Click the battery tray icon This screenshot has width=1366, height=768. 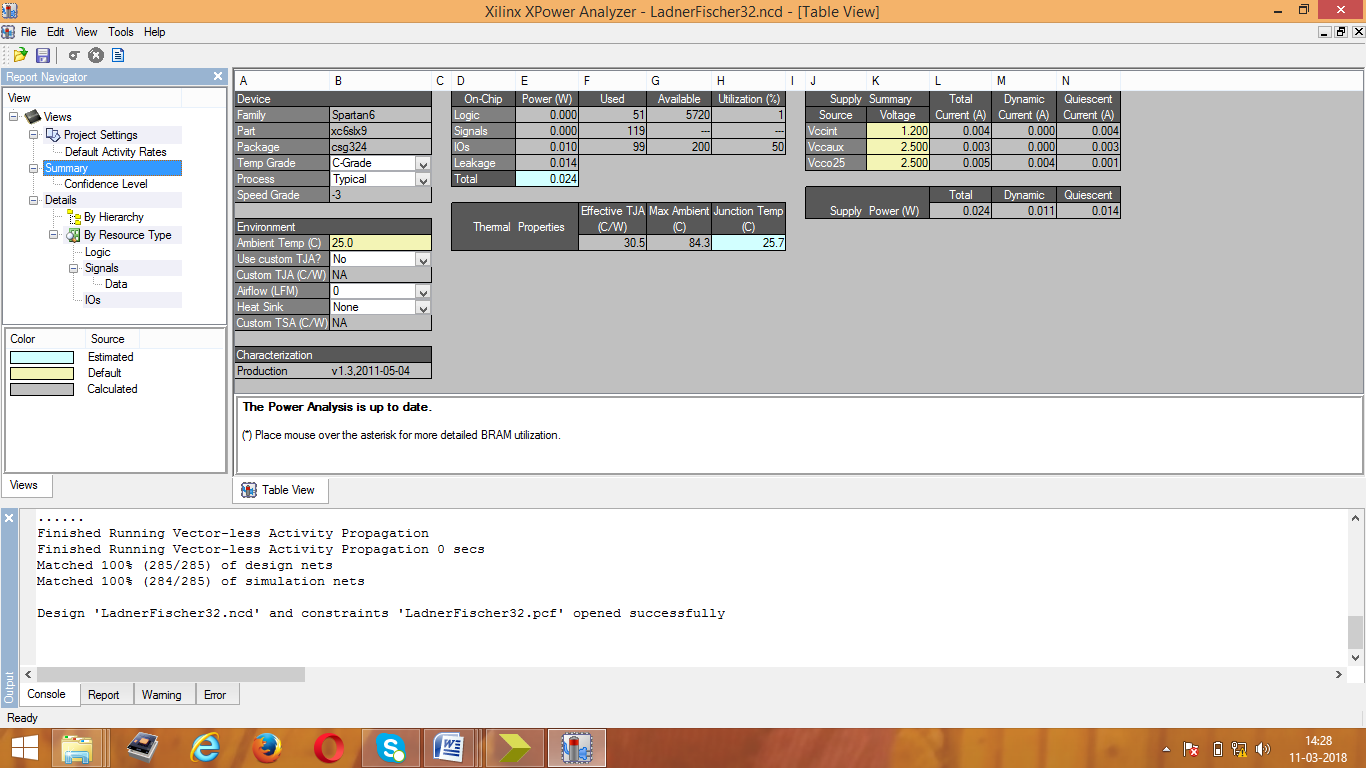tap(1217, 748)
